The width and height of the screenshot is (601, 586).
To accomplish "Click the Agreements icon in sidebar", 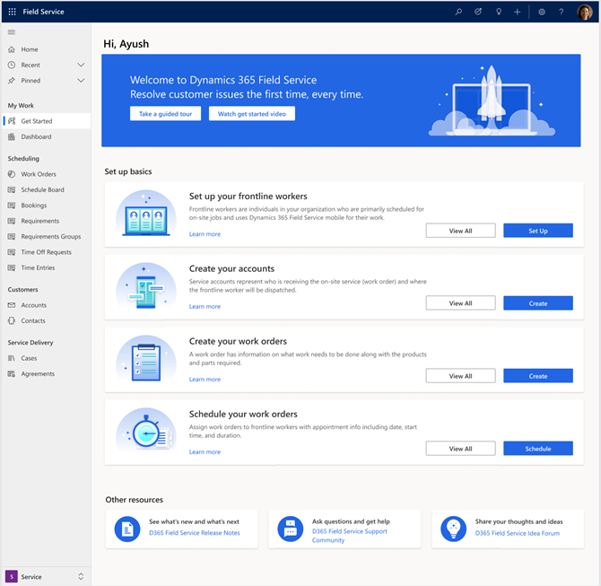I will coord(11,374).
